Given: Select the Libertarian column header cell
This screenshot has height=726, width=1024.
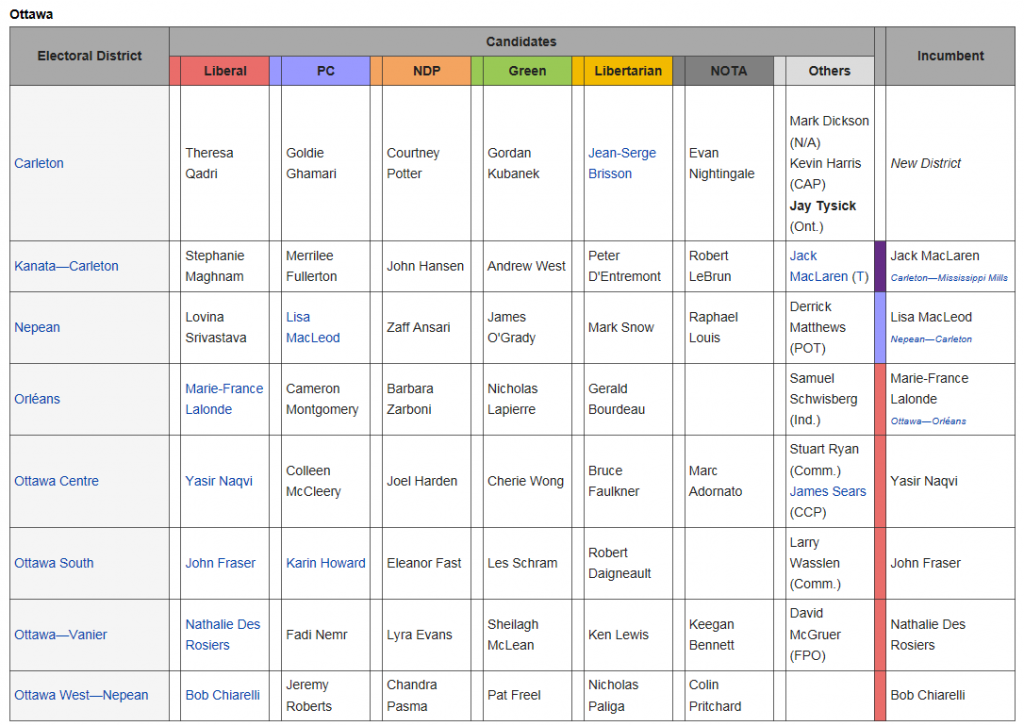Looking at the screenshot, I should [627, 71].
